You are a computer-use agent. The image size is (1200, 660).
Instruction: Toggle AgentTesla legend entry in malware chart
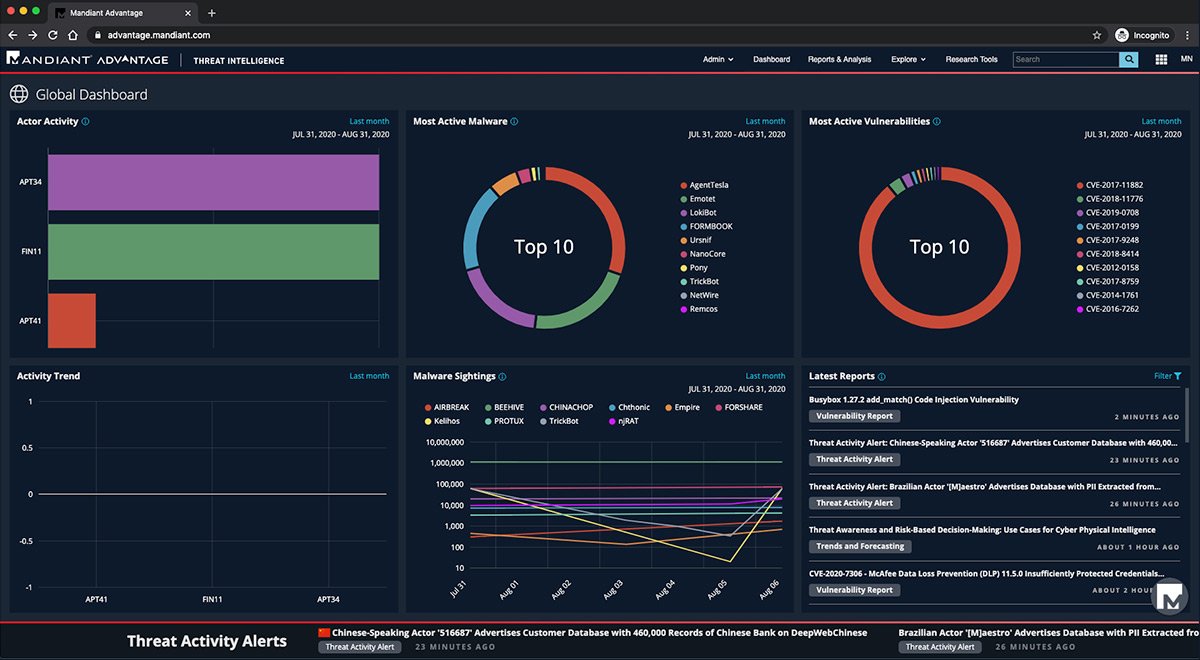(708, 185)
